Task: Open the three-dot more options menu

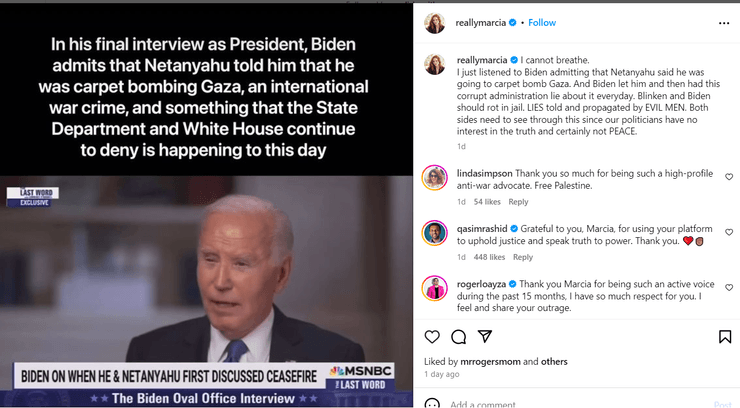Action: click(724, 23)
